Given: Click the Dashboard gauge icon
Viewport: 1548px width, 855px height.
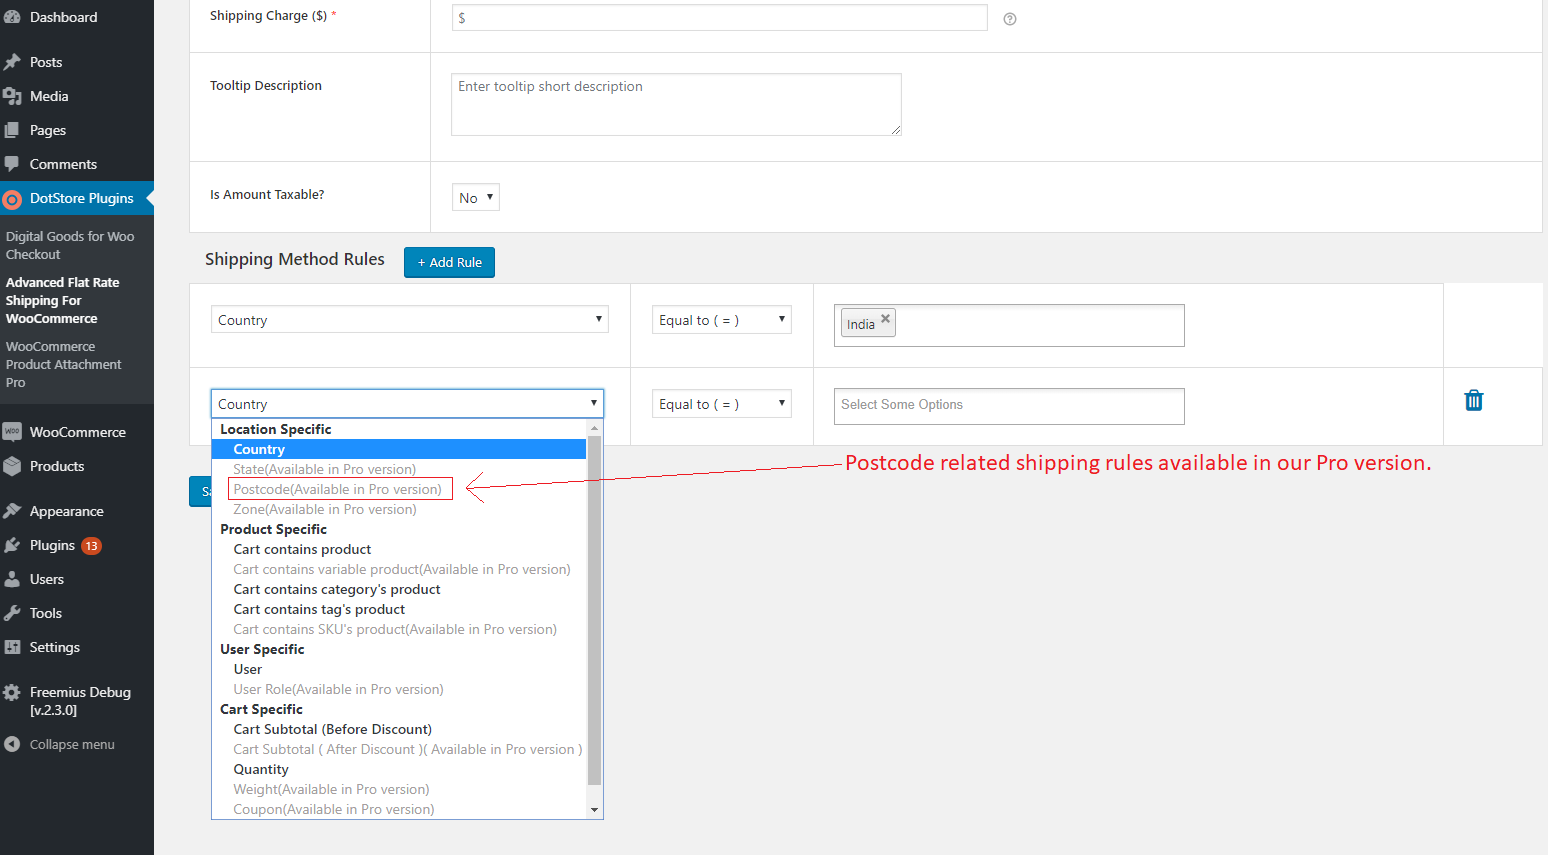Looking at the screenshot, I should pyautogui.click(x=12, y=17).
